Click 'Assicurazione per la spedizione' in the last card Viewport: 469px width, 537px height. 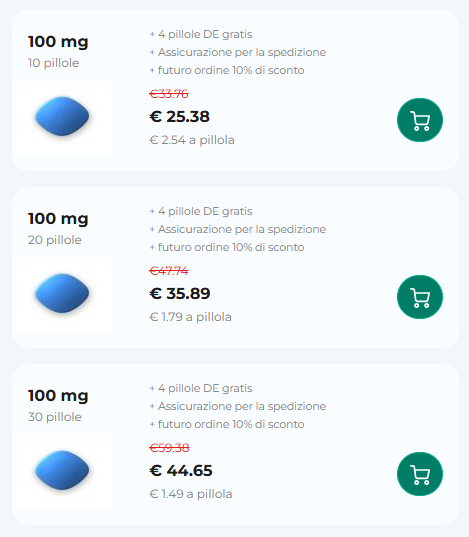tap(242, 407)
